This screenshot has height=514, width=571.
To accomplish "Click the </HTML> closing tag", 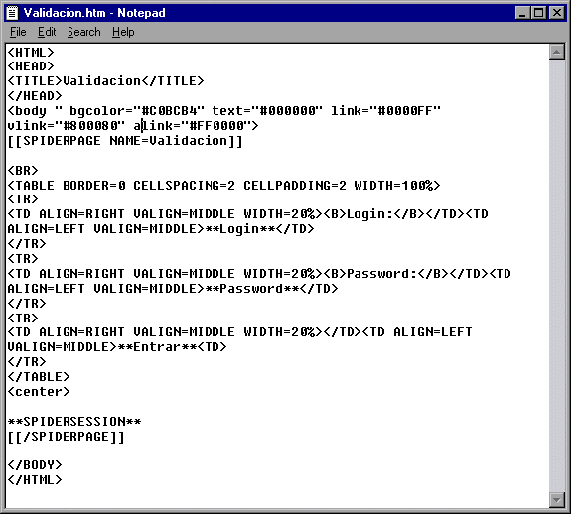I will (35, 480).
